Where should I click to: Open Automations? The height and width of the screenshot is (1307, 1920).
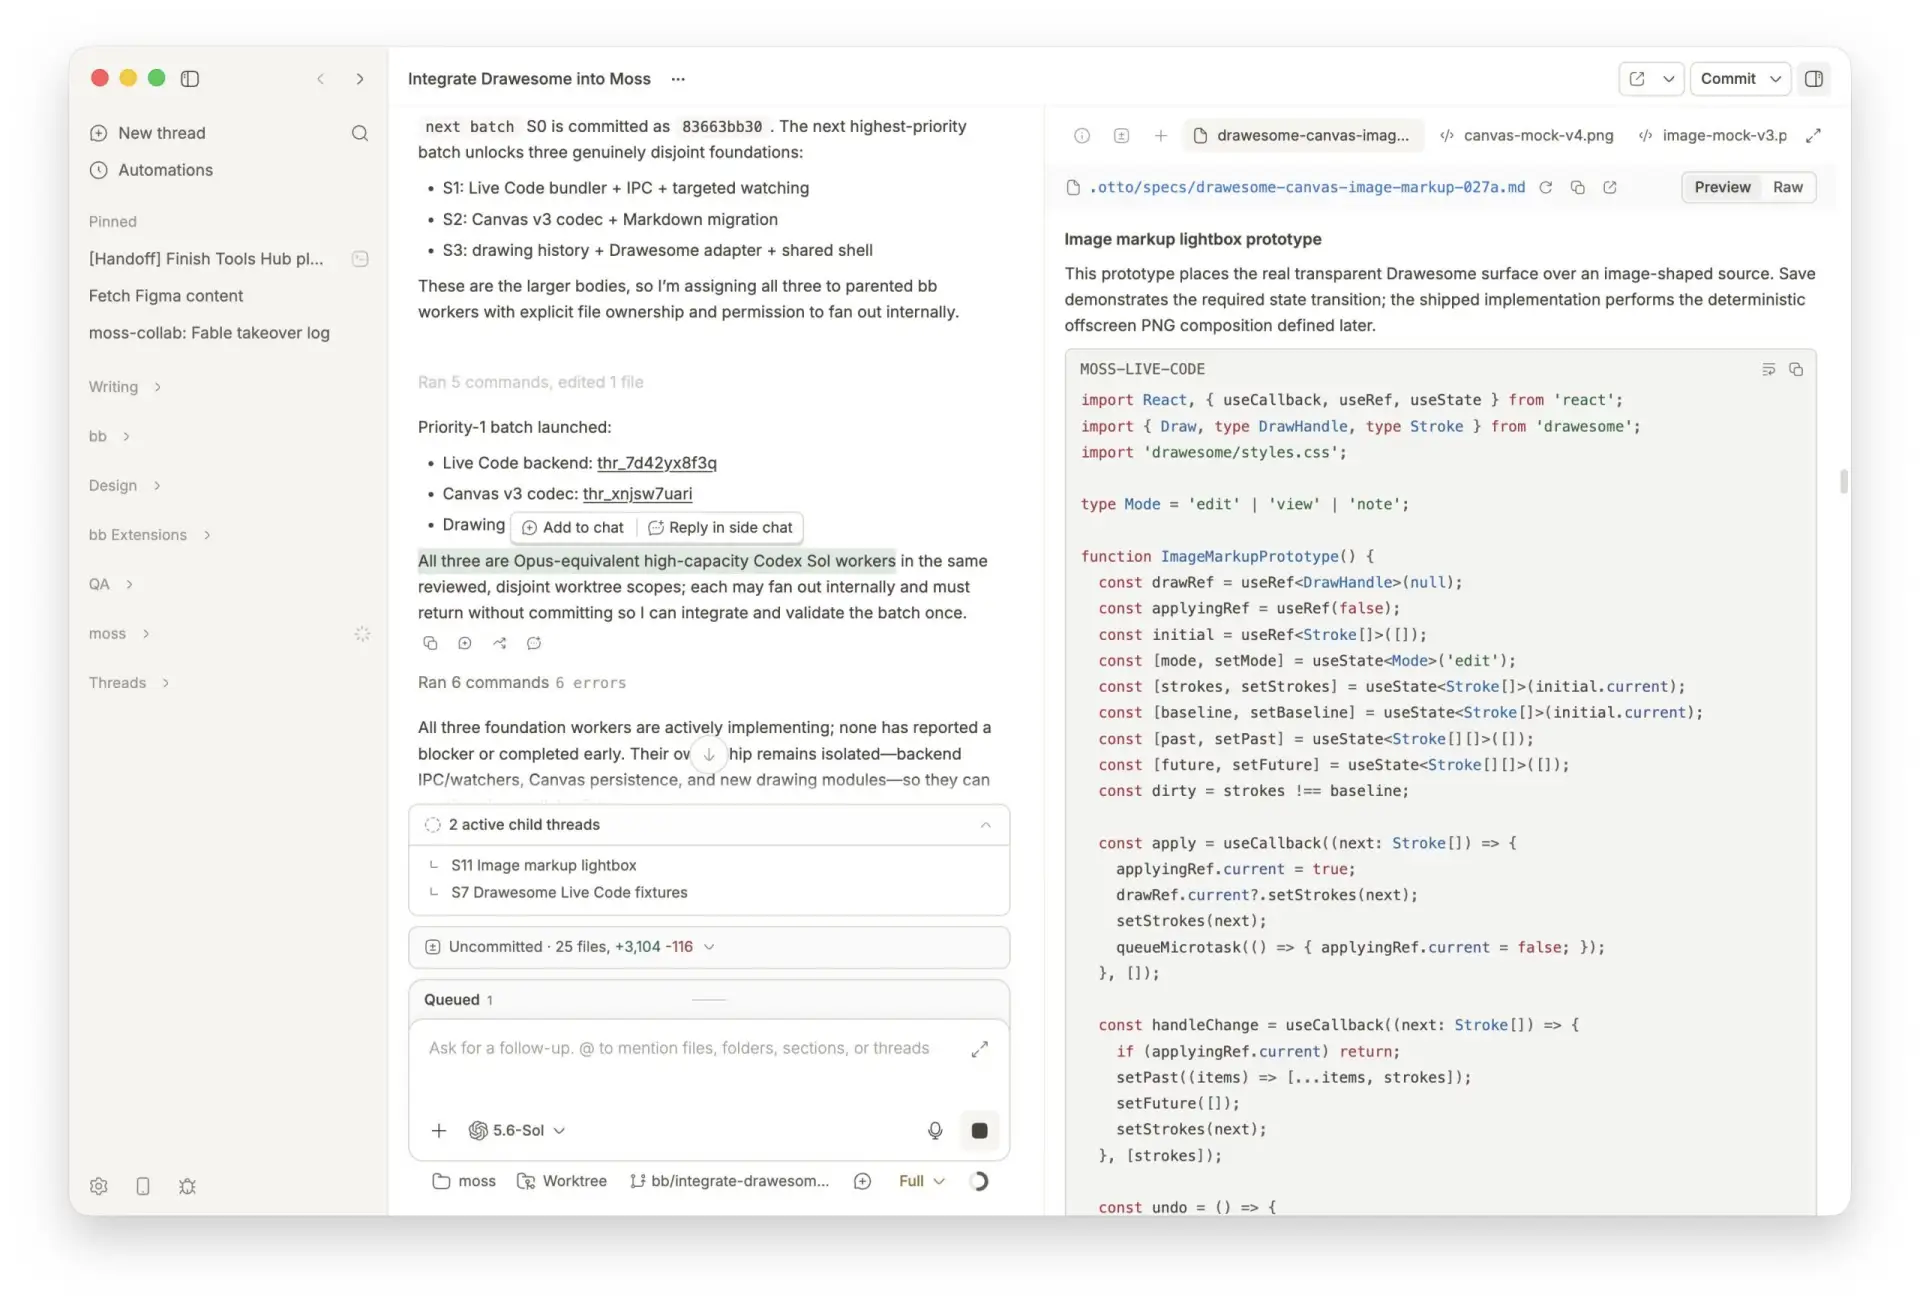[151, 170]
